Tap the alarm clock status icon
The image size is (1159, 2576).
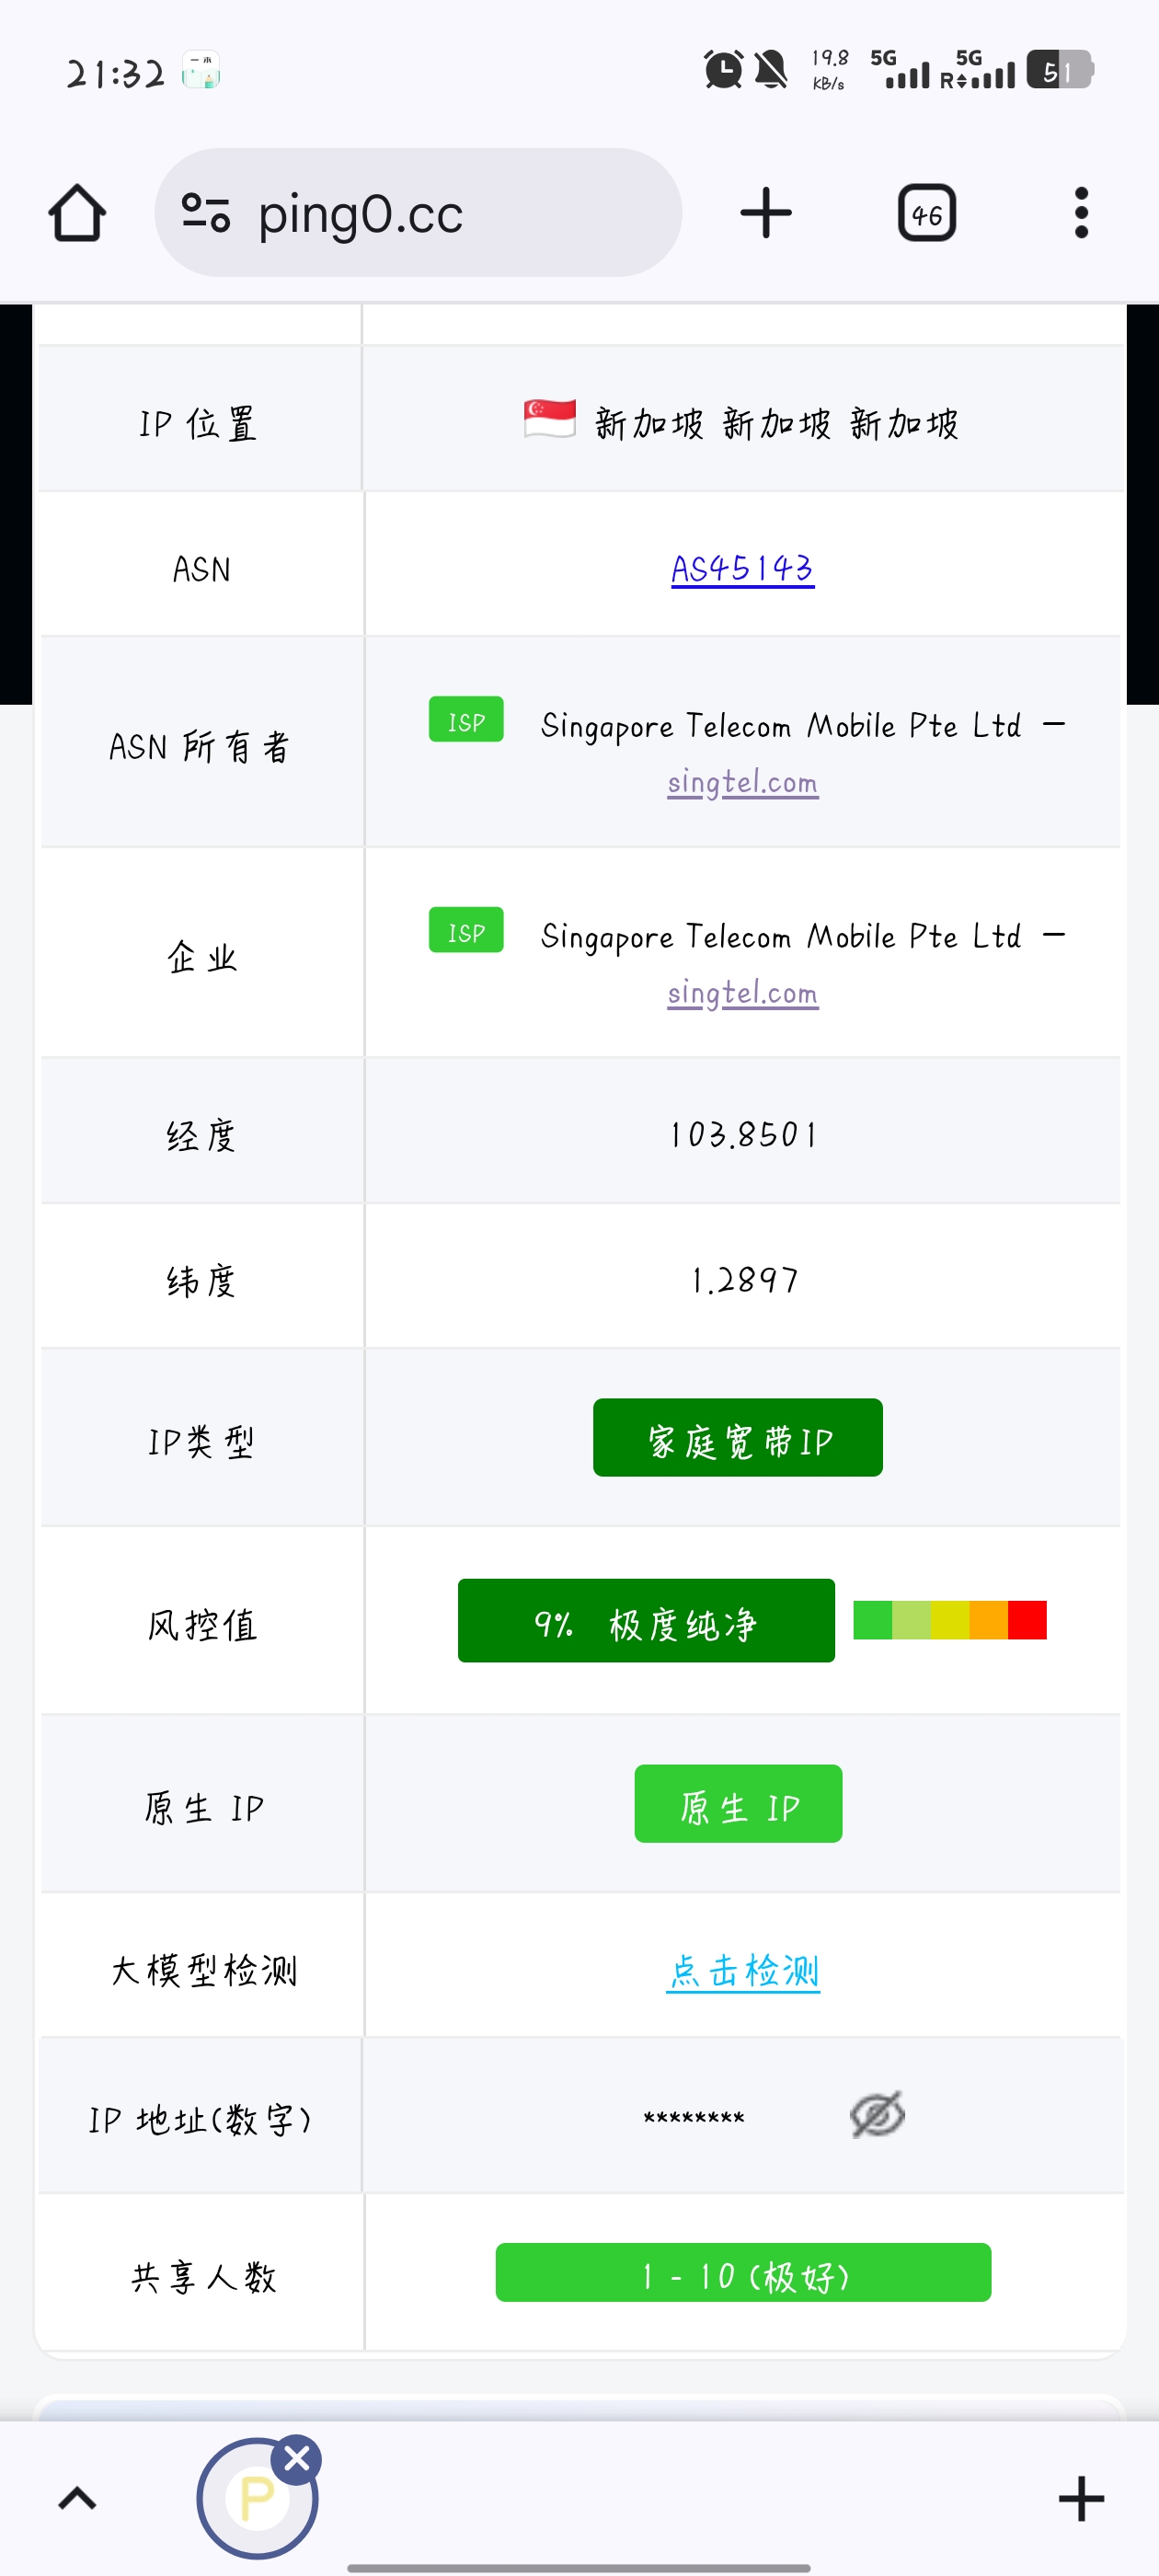tap(723, 70)
